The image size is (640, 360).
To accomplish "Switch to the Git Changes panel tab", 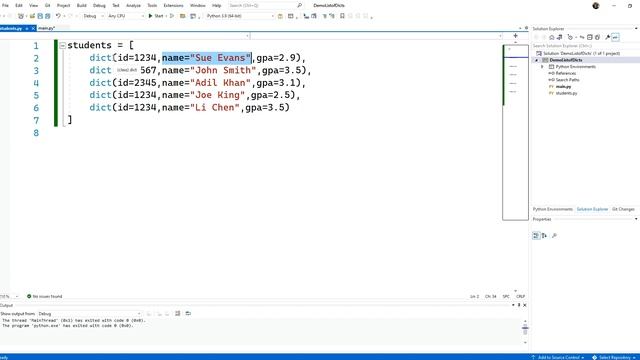I will tap(623, 209).
